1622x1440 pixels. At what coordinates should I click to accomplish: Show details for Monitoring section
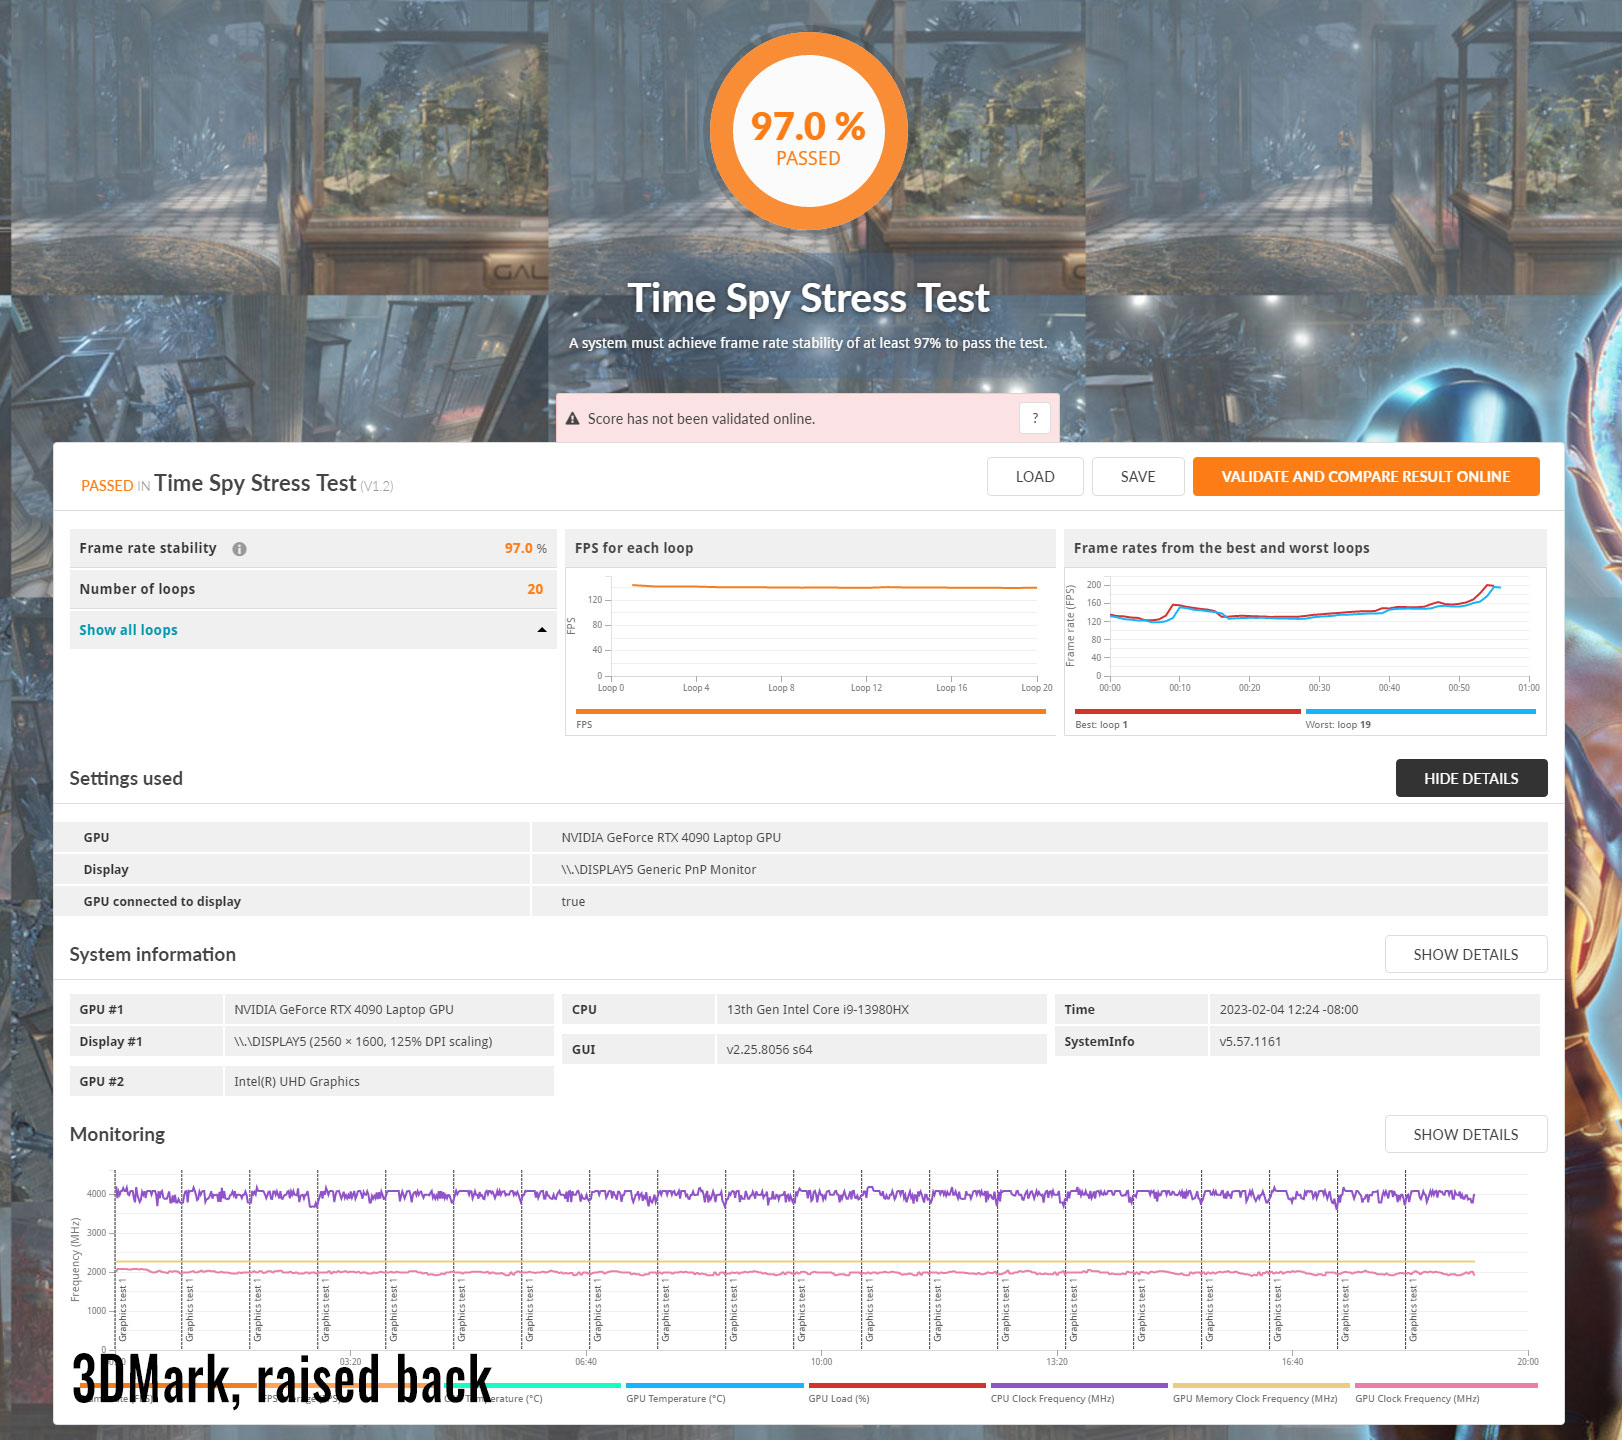click(x=1466, y=1134)
